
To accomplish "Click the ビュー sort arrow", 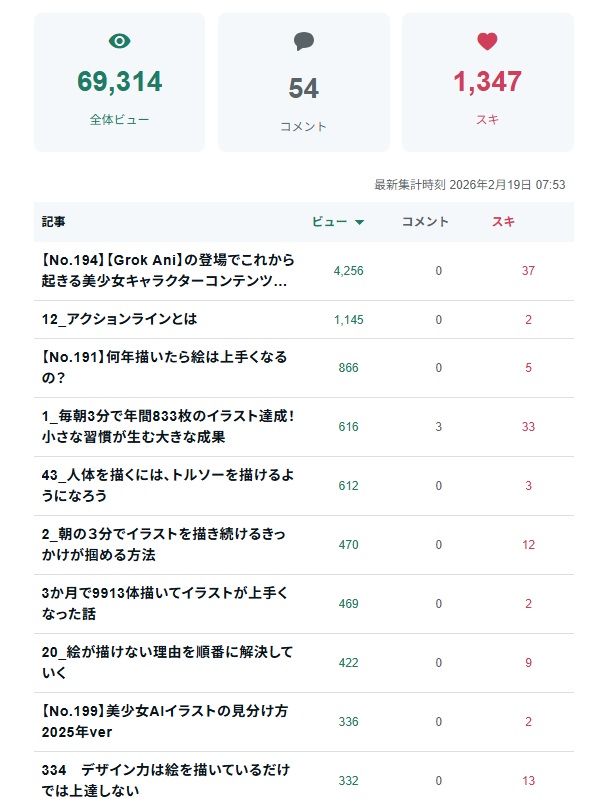I will (359, 222).
